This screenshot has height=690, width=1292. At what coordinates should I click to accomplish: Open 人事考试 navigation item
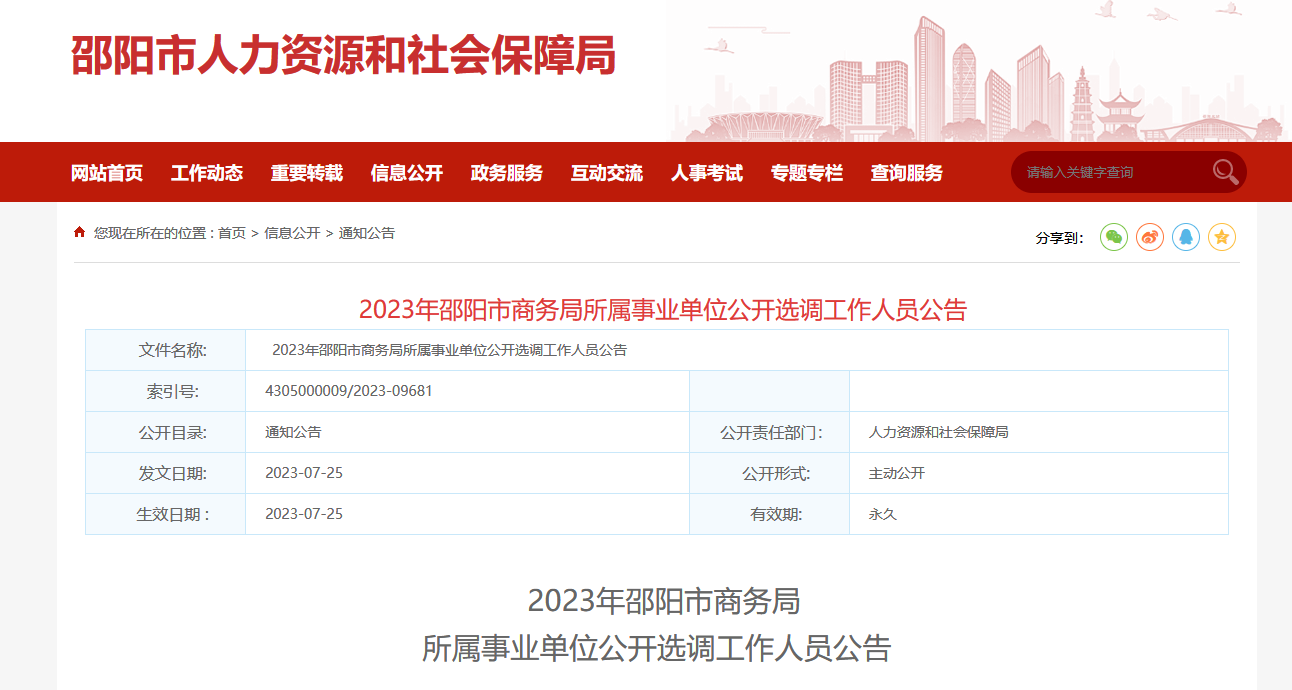pyautogui.click(x=707, y=173)
